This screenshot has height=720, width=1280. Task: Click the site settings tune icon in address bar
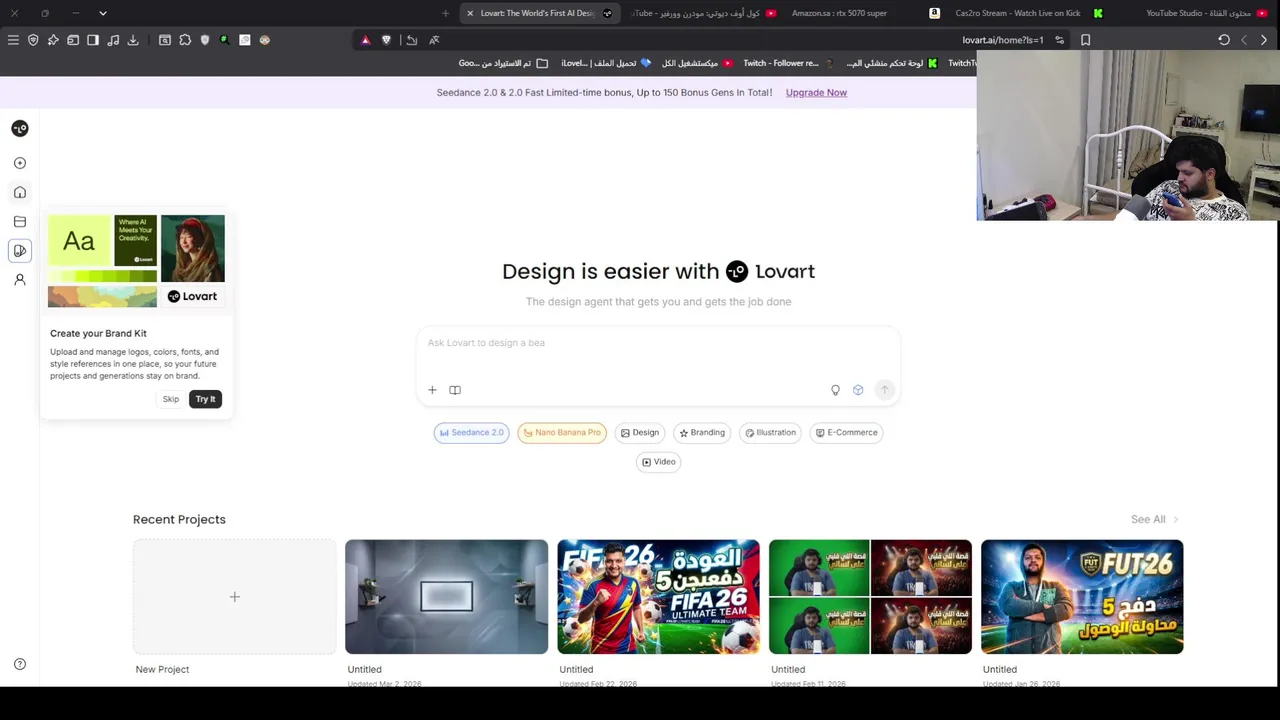(x=1059, y=40)
